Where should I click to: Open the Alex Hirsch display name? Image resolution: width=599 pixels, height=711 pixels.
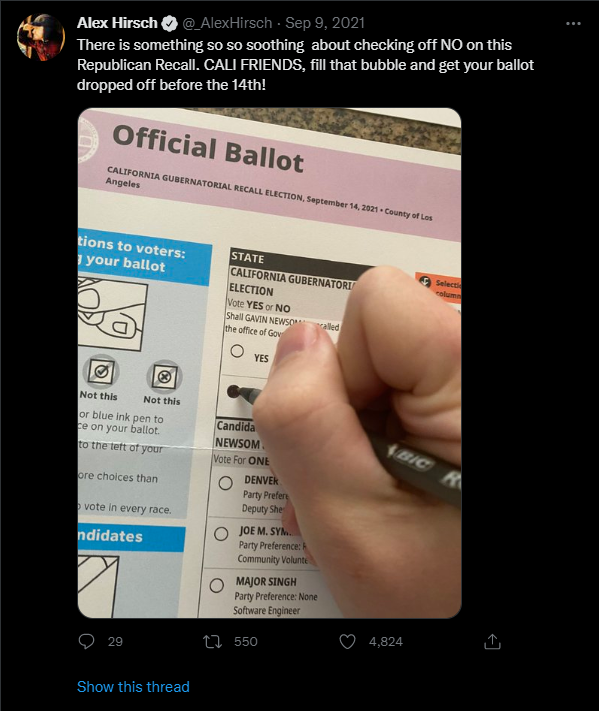coord(117,23)
